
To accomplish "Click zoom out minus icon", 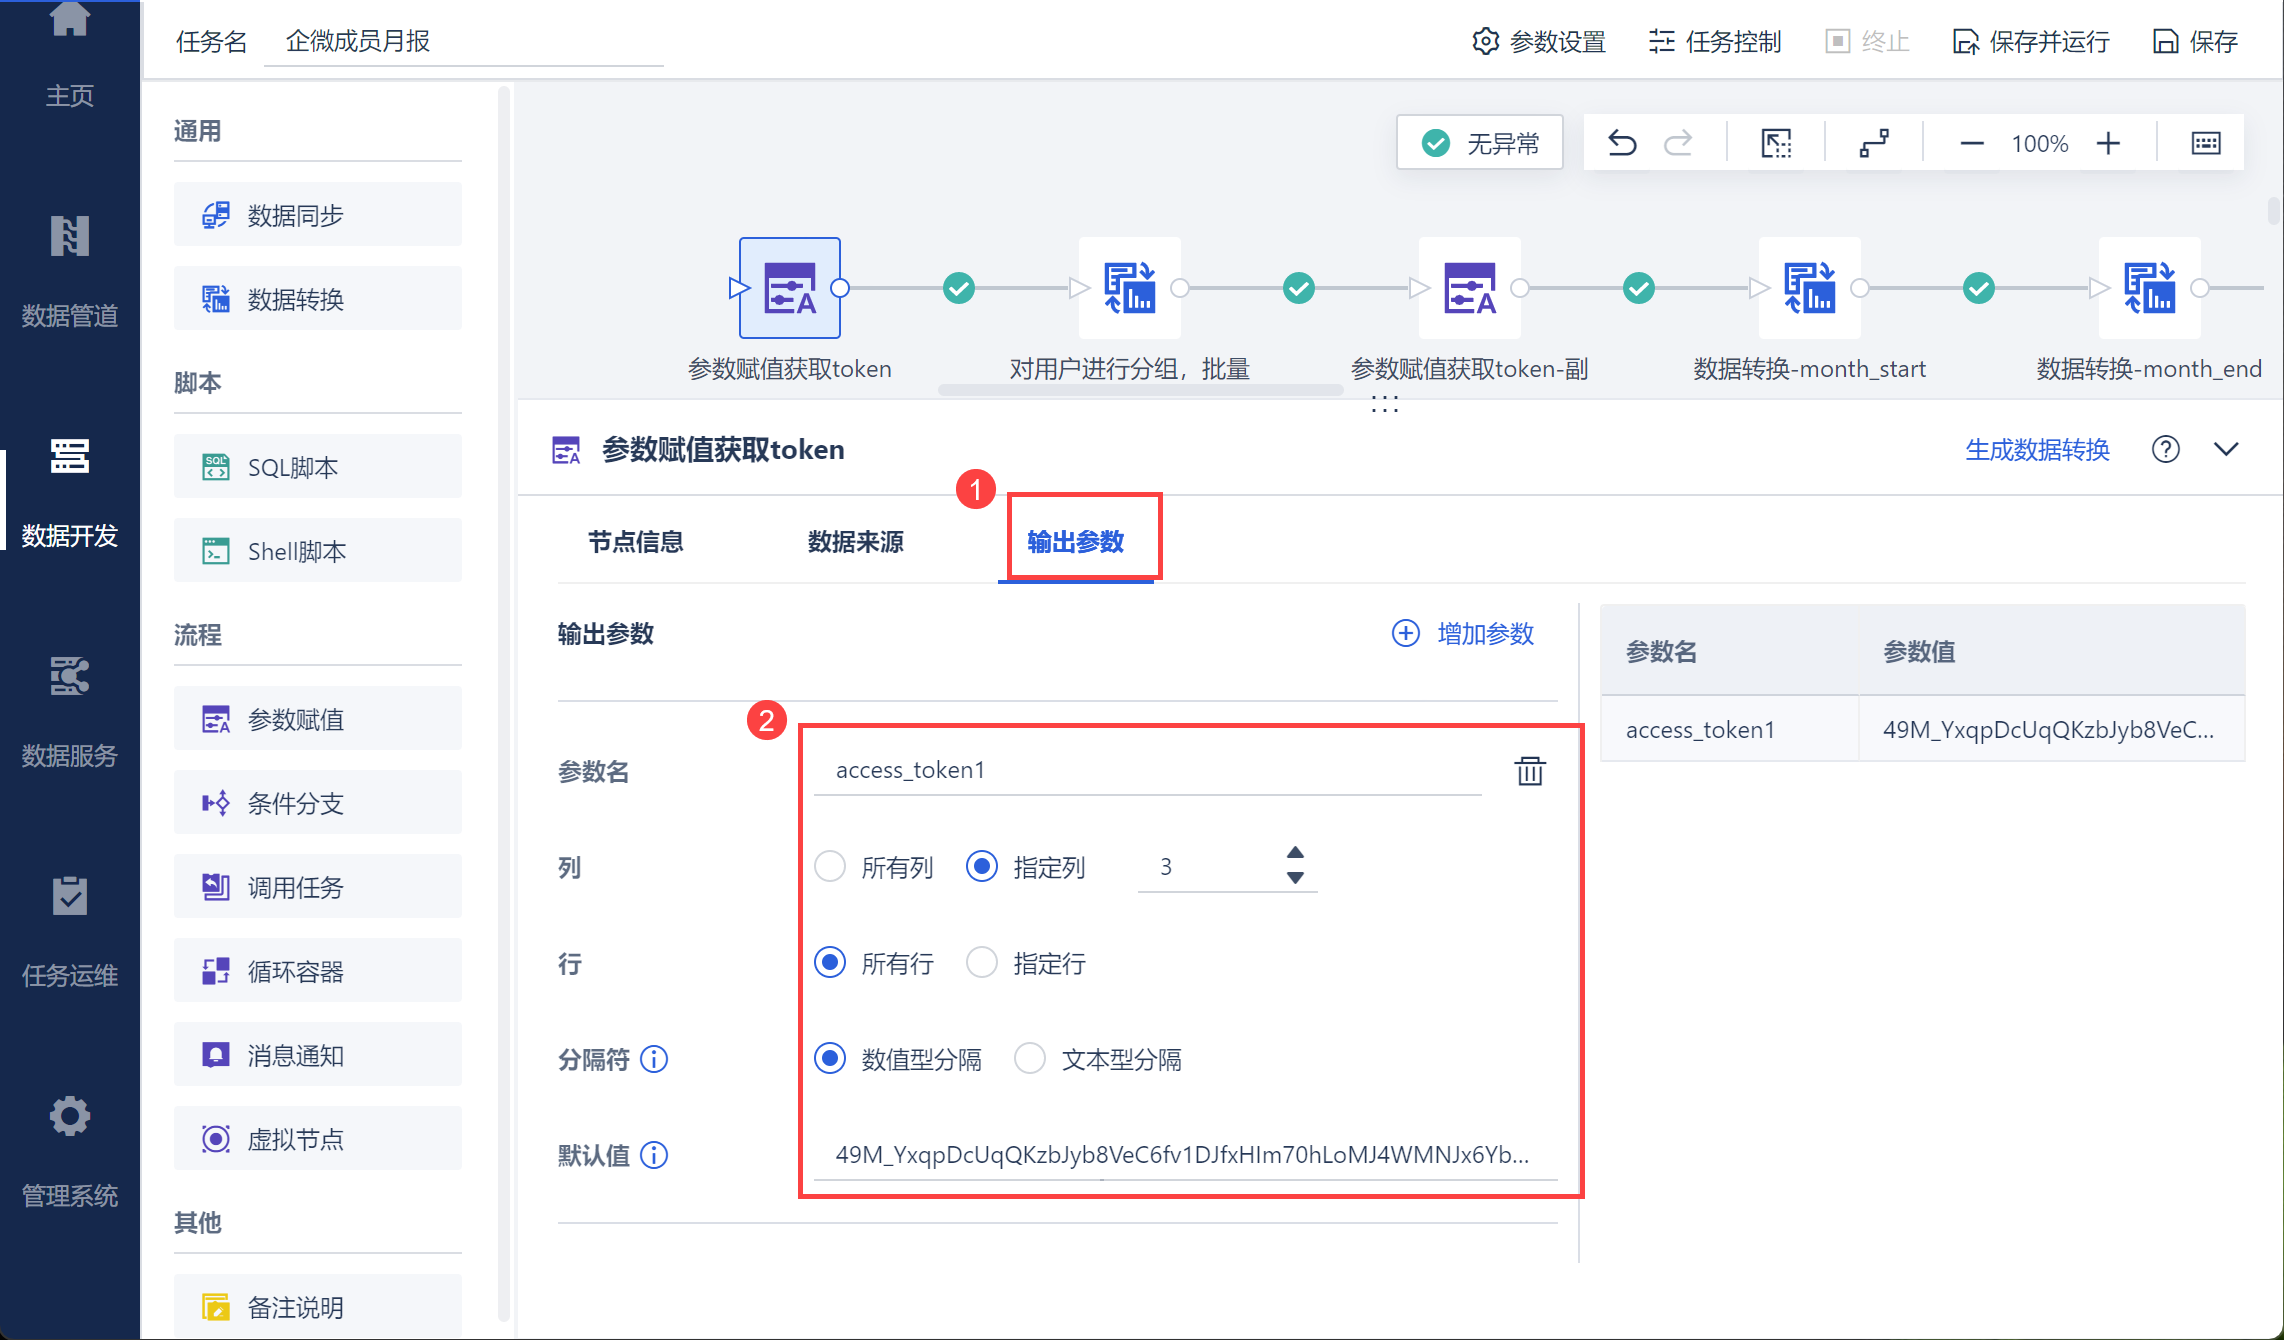I will click(x=1971, y=143).
